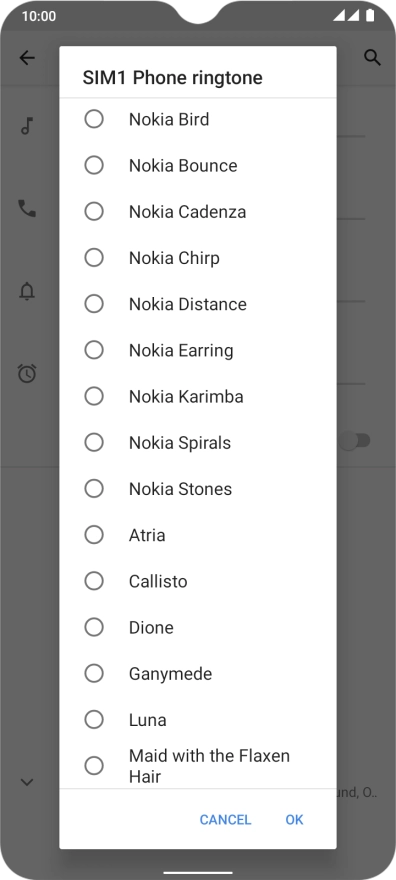The width and height of the screenshot is (396, 880).
Task: Select Nokia Spirals from the list
Action: pos(198,442)
